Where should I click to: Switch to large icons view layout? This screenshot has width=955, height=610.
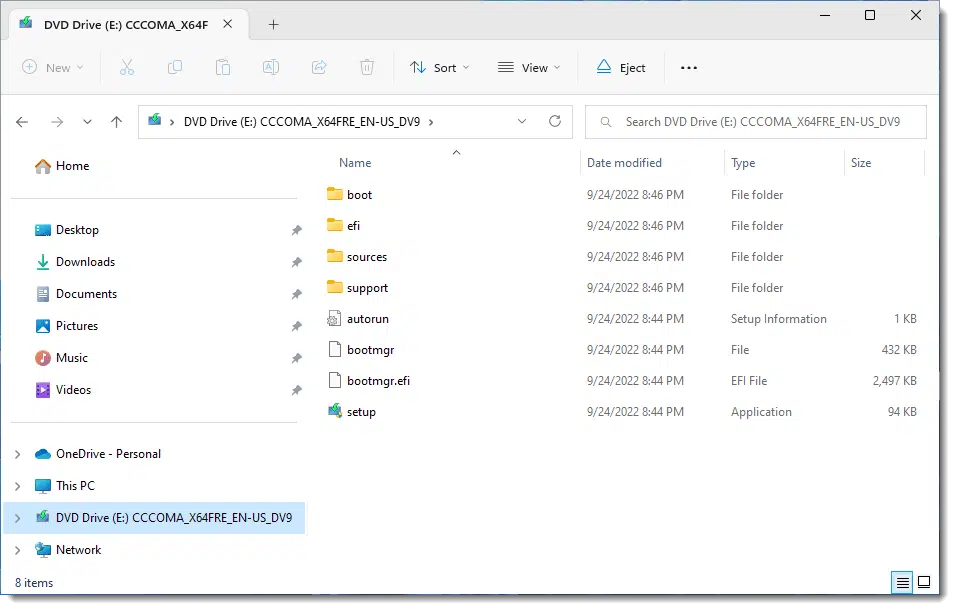tap(924, 583)
